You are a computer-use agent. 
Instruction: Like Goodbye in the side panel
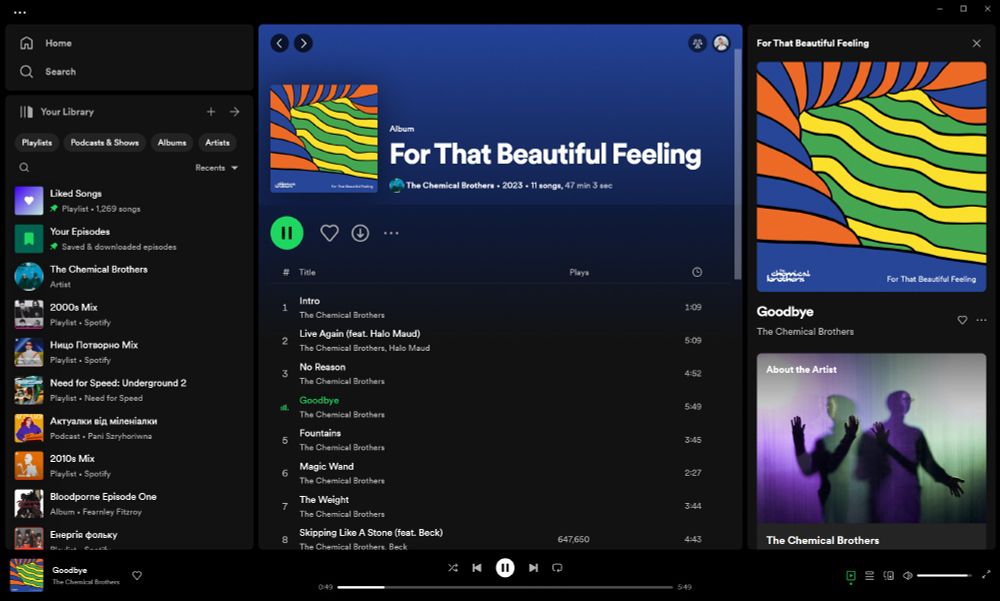pyautogui.click(x=962, y=320)
